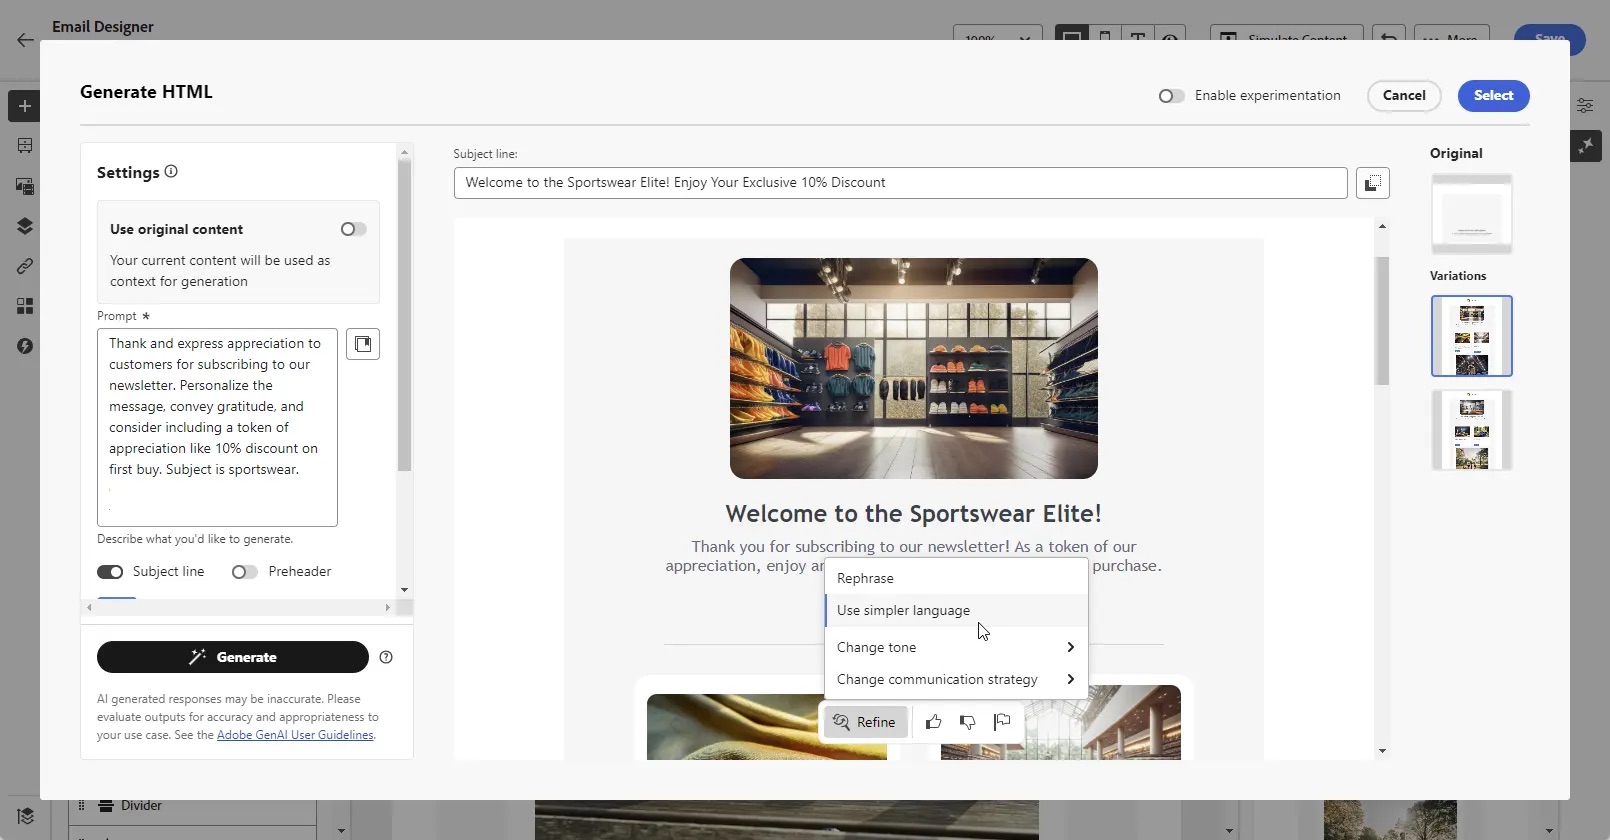The height and width of the screenshot is (840, 1610).
Task: Expand the Change tone submenu
Action: (x=956, y=647)
